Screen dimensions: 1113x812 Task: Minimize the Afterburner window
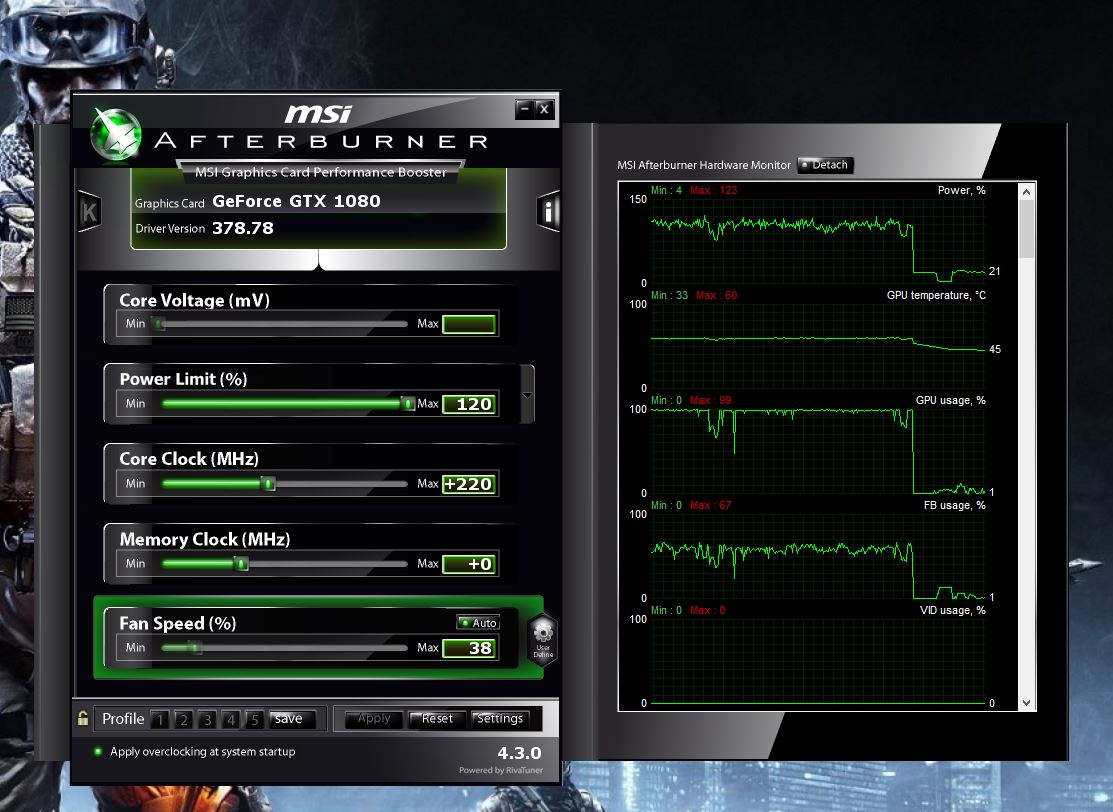(525, 109)
